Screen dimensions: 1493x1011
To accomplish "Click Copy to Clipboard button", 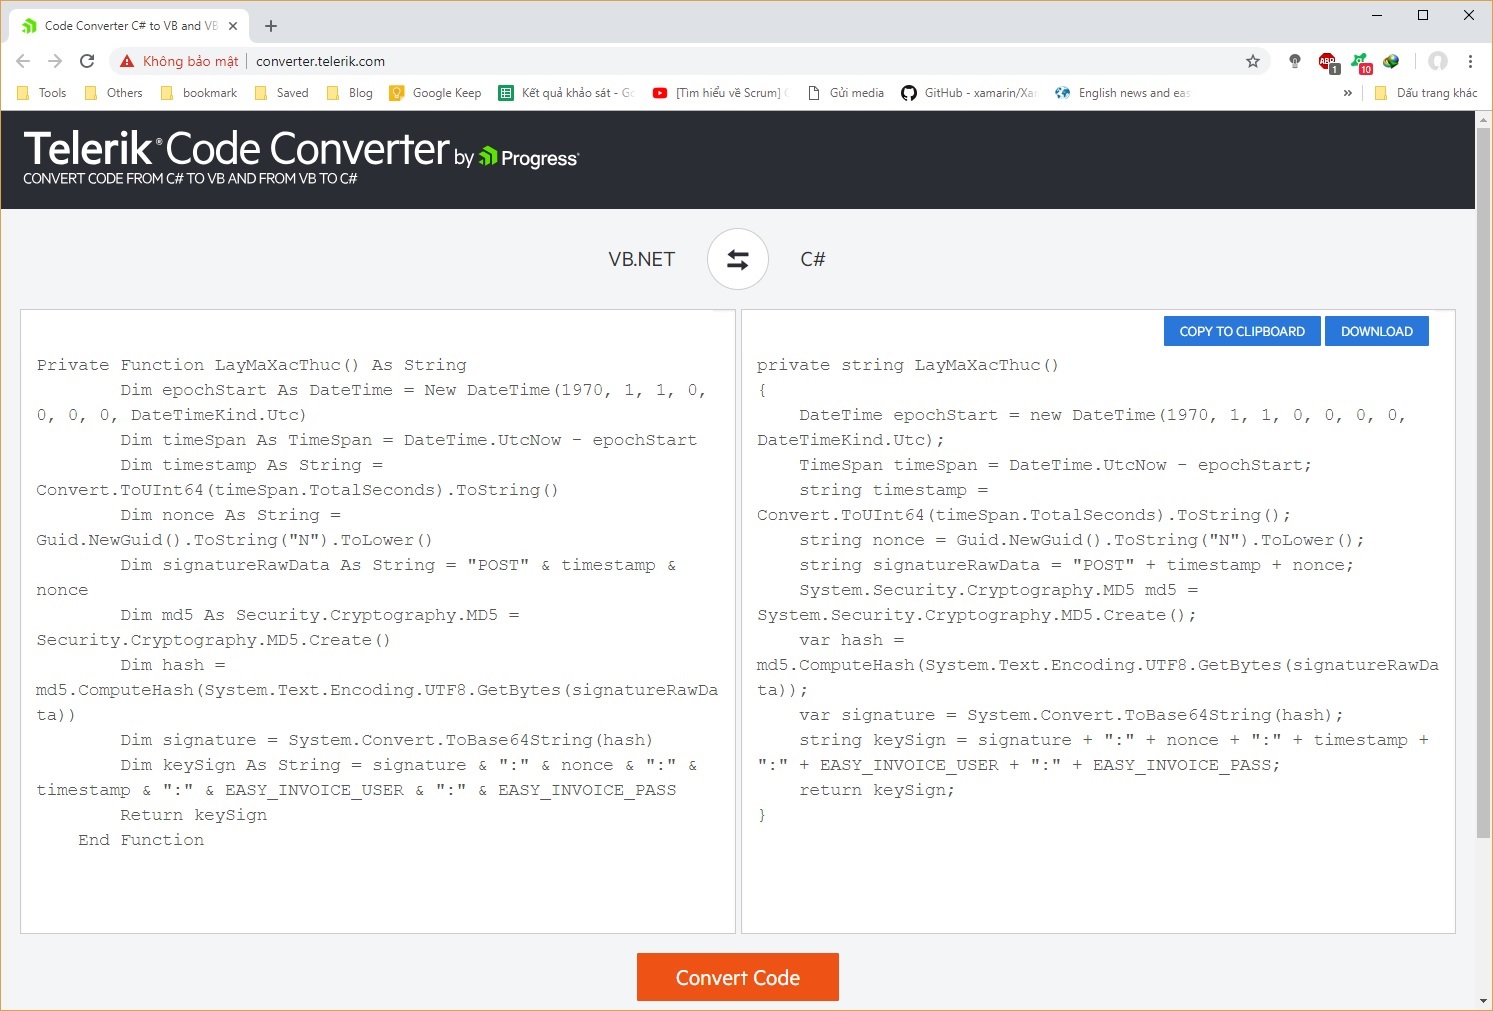I will (1241, 331).
